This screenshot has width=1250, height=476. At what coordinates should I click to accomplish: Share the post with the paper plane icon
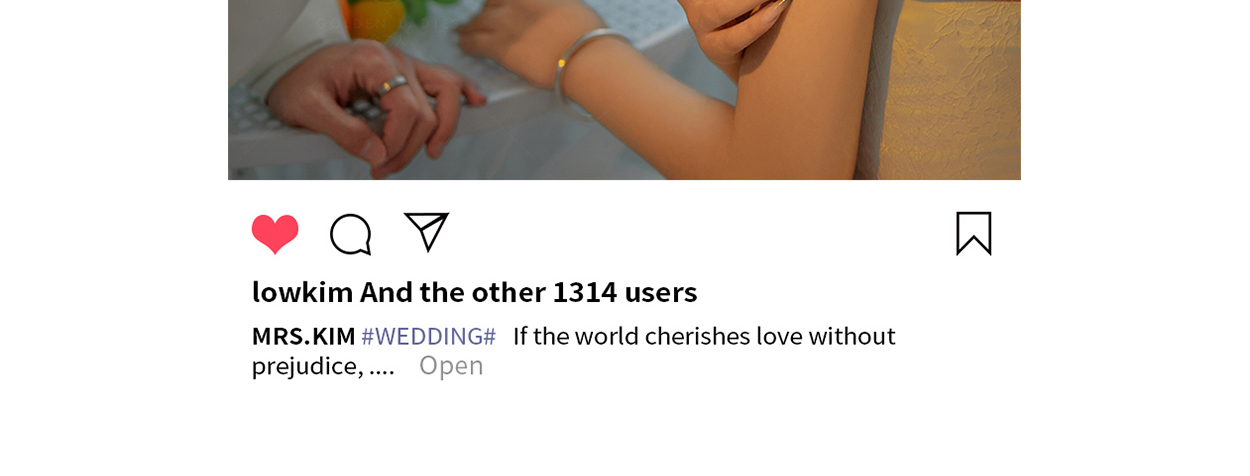(427, 232)
